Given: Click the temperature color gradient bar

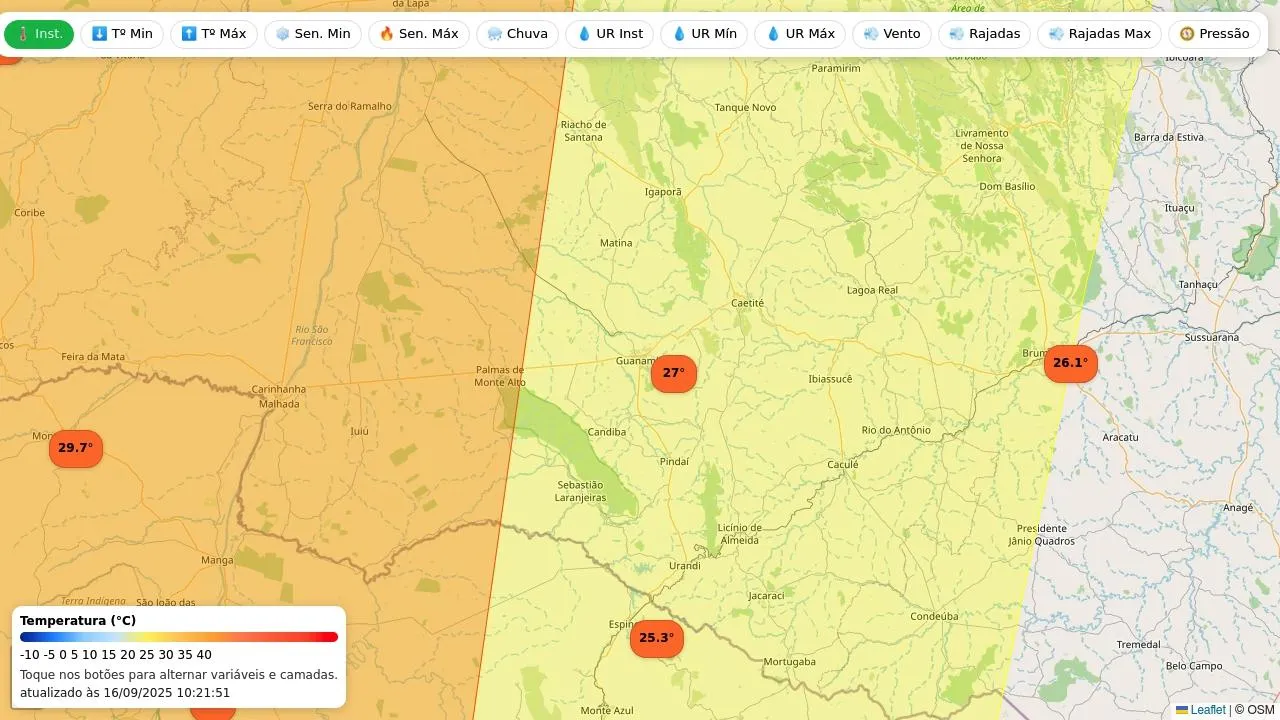Looking at the screenshot, I should click(x=179, y=637).
